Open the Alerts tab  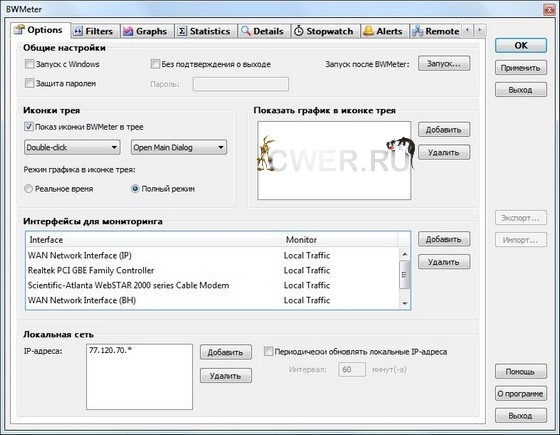click(x=385, y=31)
